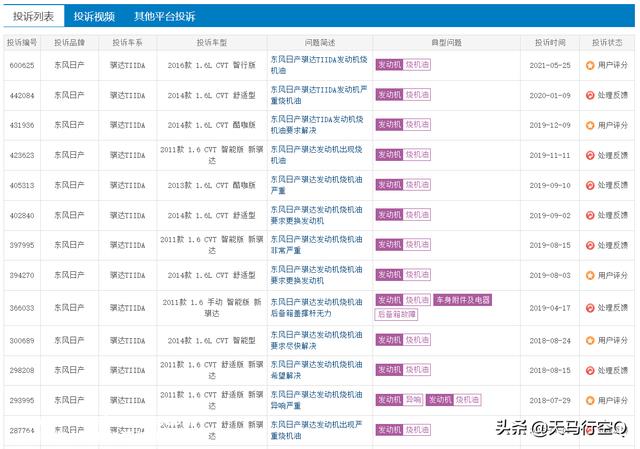Viewport: 640px width, 449px height.
Task: Click the 投诉车系 column header
Action: coord(127,42)
